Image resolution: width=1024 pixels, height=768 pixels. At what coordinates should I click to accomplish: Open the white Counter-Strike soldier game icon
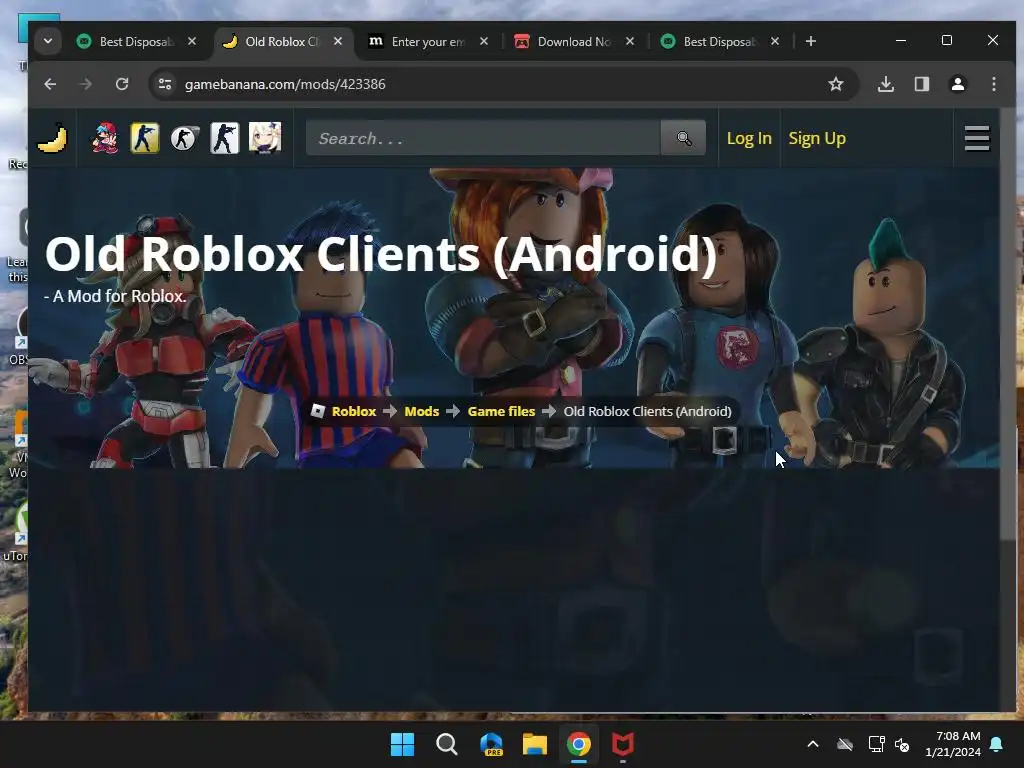(x=225, y=138)
